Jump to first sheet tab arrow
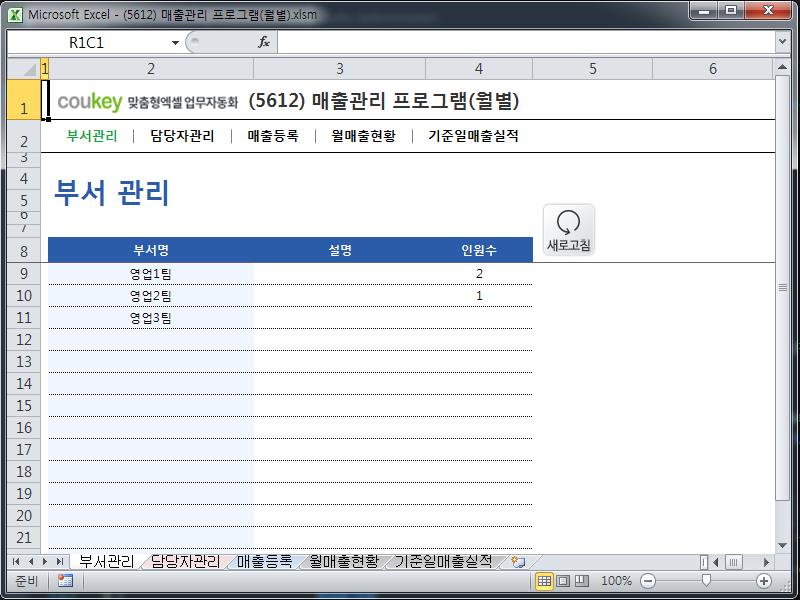The image size is (800, 600). point(16,562)
